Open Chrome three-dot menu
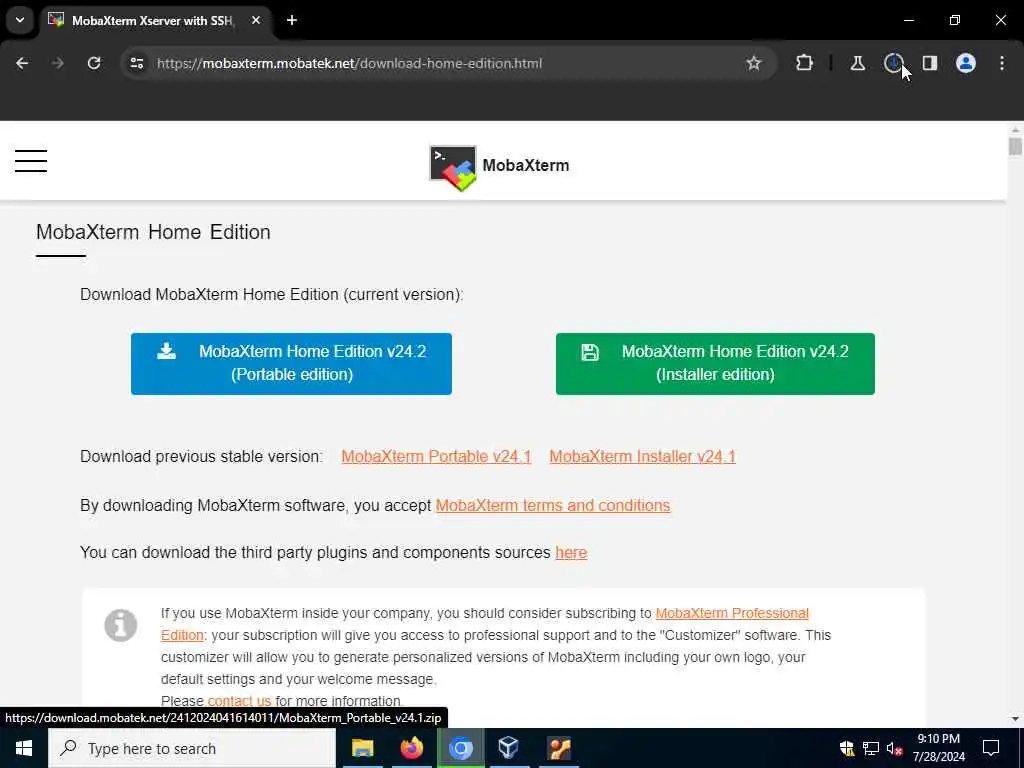Image resolution: width=1024 pixels, height=768 pixels. click(1002, 63)
